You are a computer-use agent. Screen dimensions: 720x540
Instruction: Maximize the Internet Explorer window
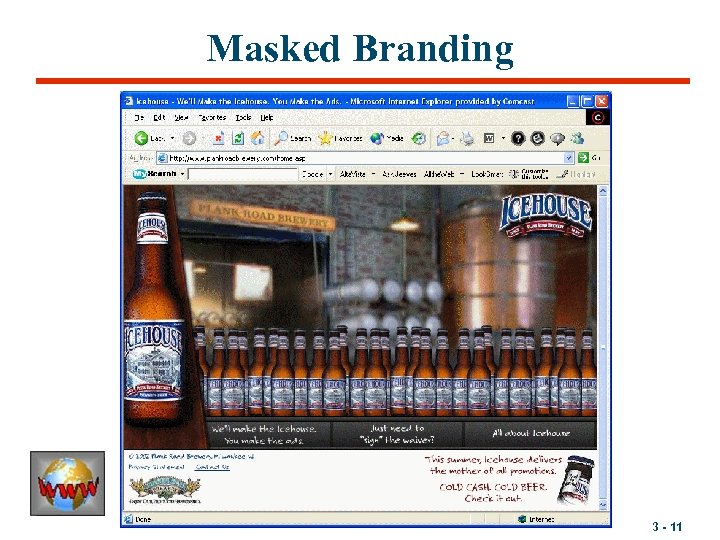[x=587, y=101]
